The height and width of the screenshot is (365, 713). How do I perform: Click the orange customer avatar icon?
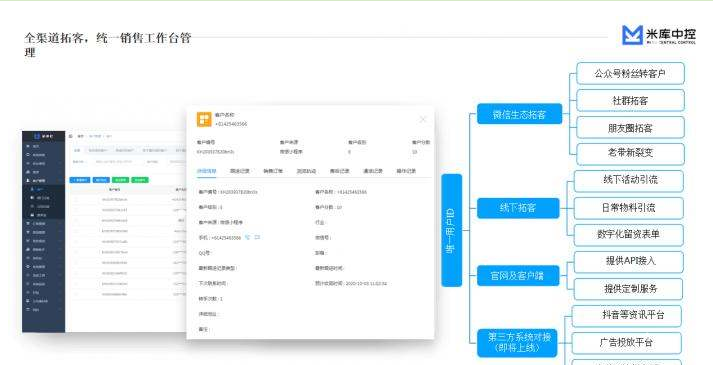pyautogui.click(x=204, y=119)
